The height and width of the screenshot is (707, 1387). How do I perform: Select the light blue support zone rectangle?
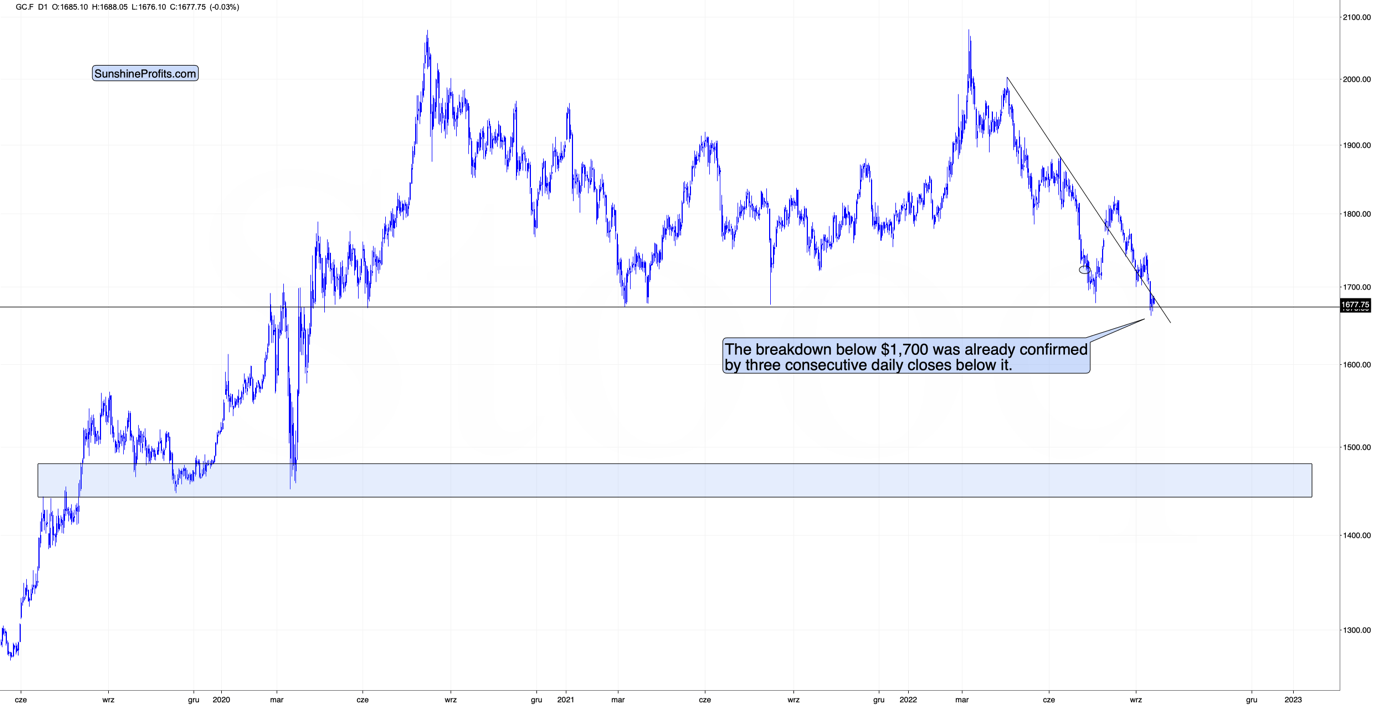(x=675, y=480)
